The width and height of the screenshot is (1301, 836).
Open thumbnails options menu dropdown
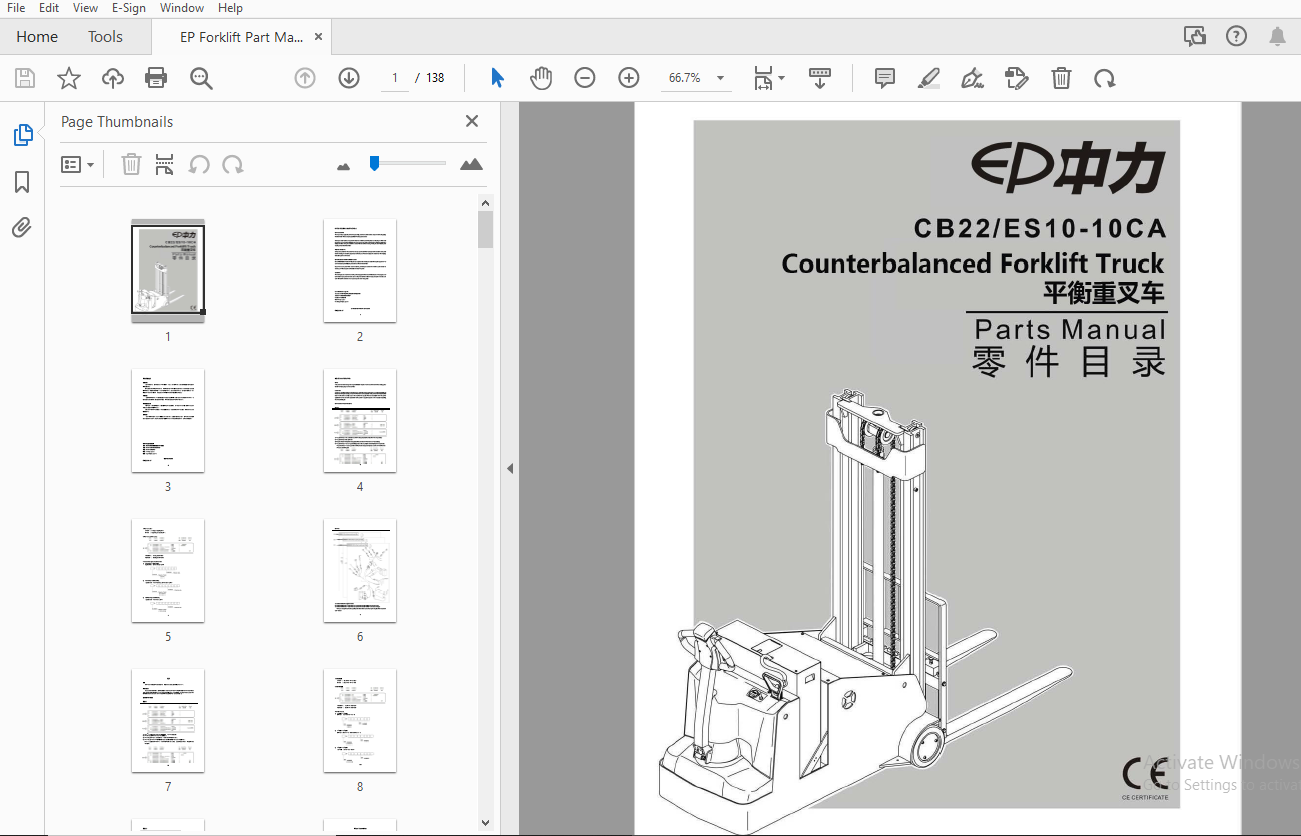coord(78,164)
